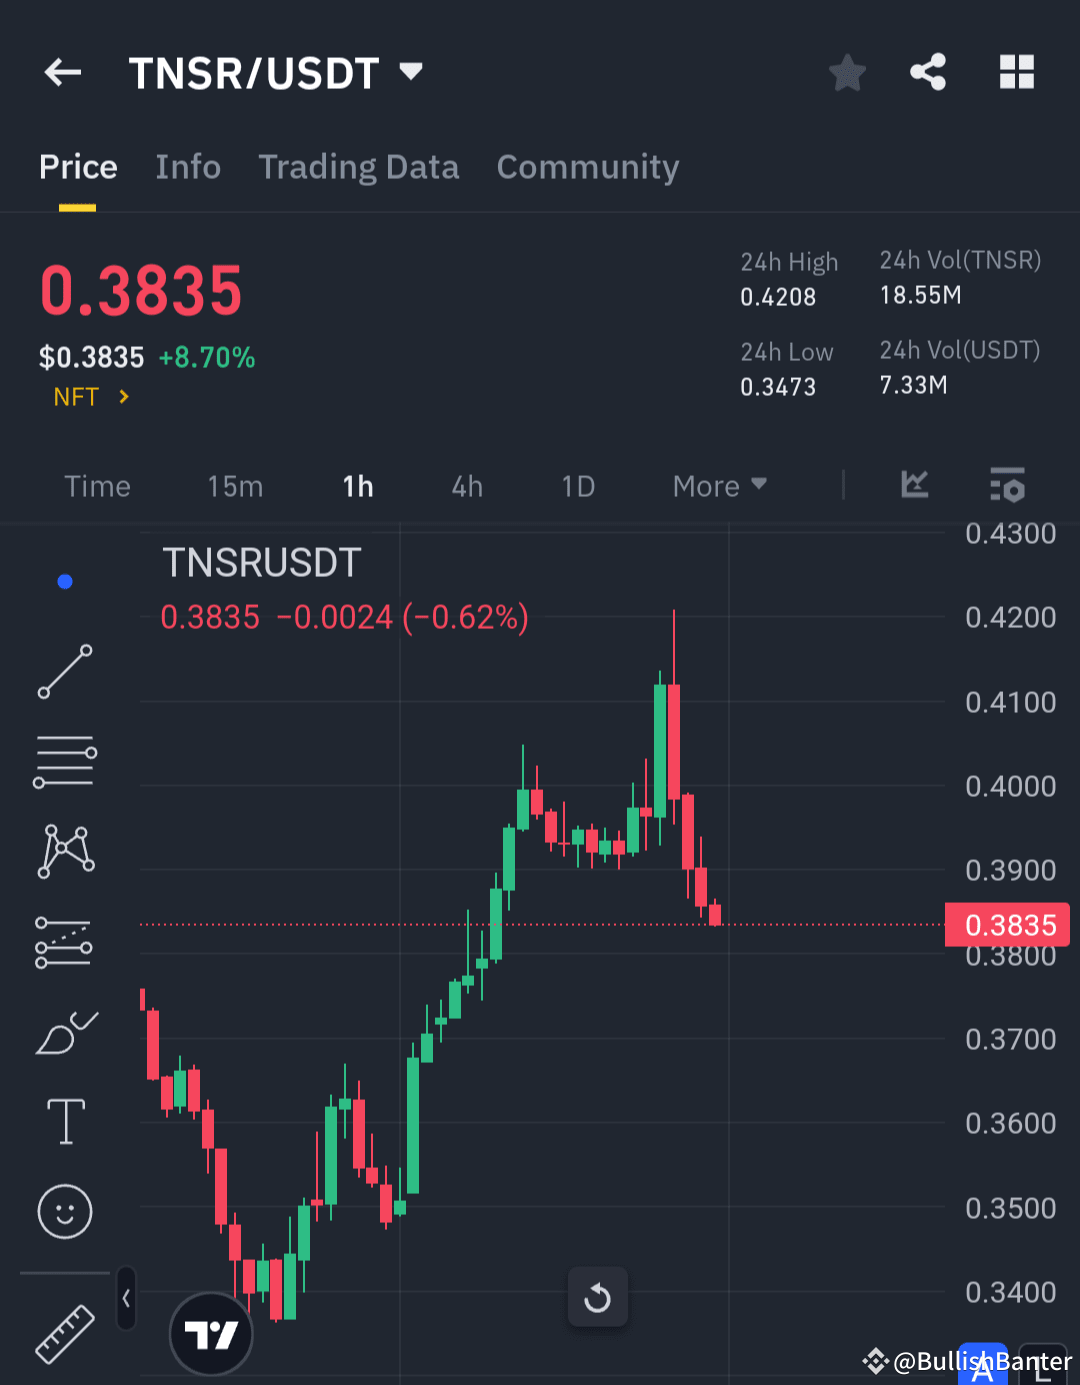Open the Community tab

pyautogui.click(x=587, y=167)
